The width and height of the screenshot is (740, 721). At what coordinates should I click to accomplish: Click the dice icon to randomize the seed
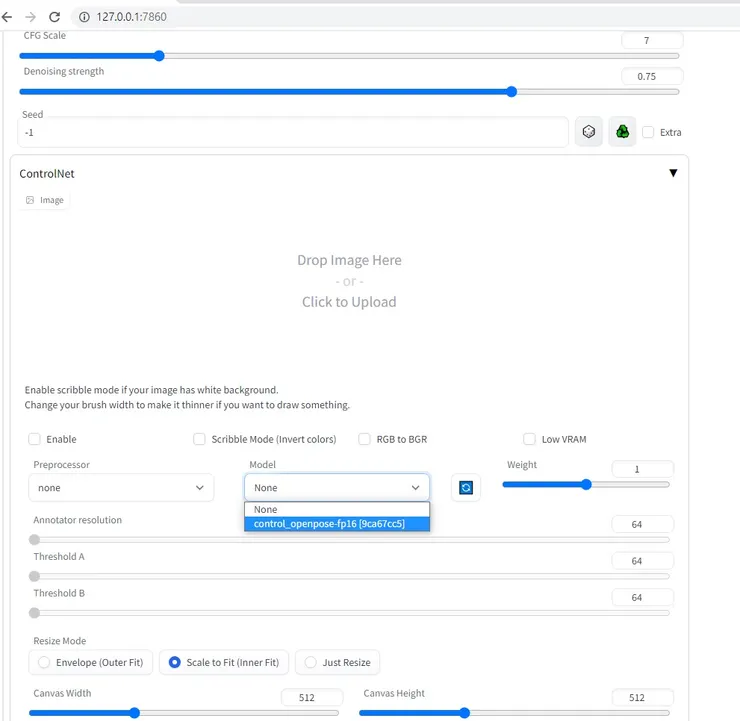589,132
